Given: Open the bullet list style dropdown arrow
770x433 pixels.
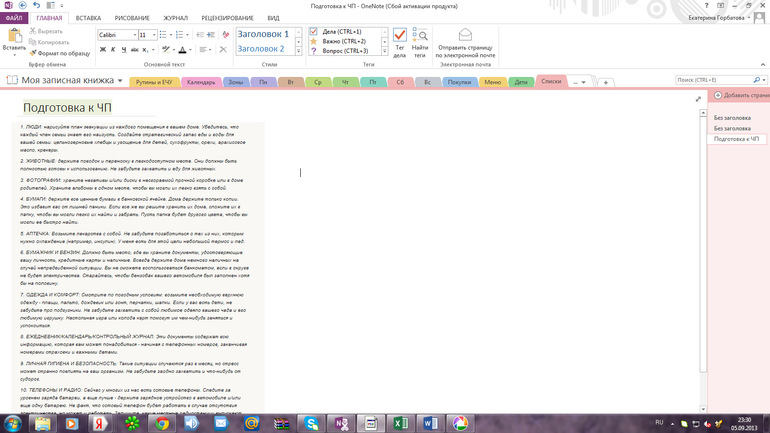Looking at the screenshot, I should coord(170,35).
